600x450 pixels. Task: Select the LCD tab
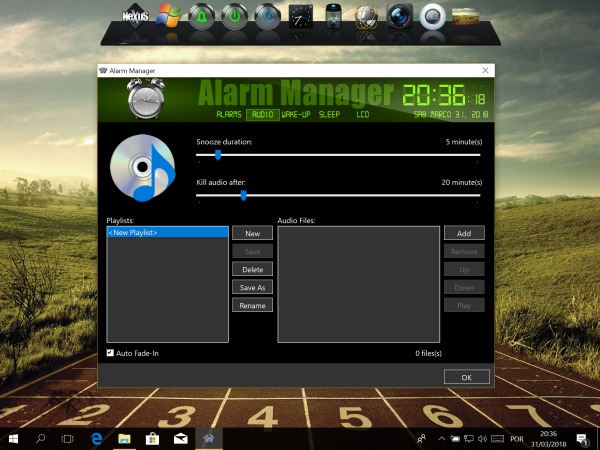point(362,115)
